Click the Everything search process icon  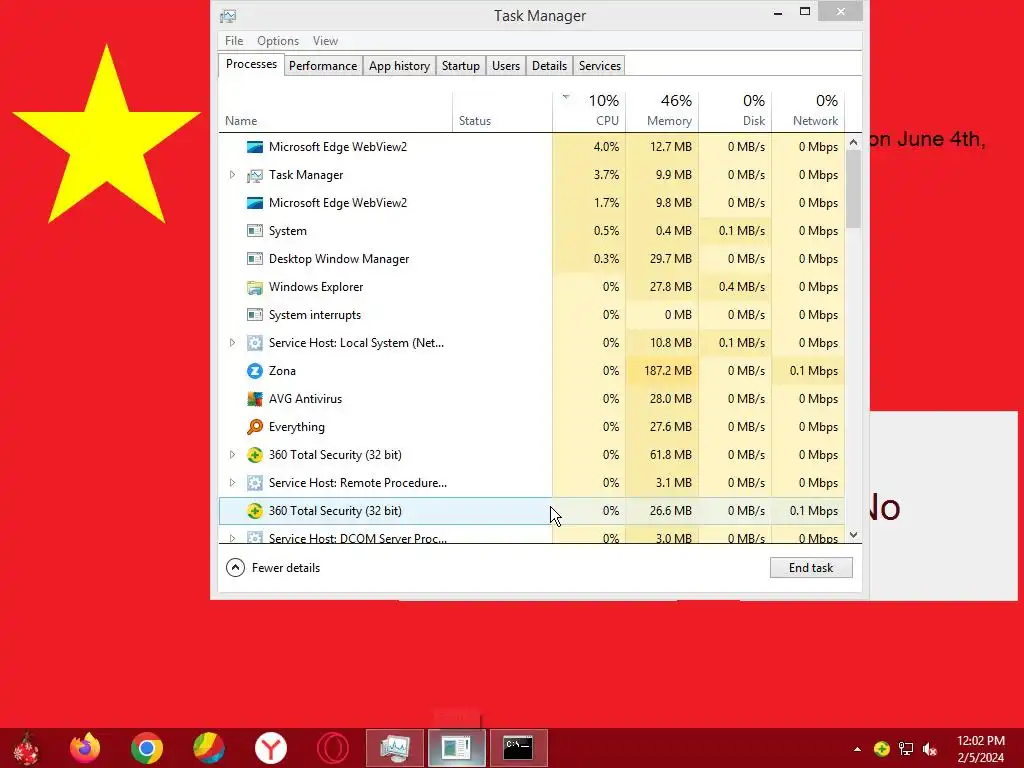click(255, 427)
